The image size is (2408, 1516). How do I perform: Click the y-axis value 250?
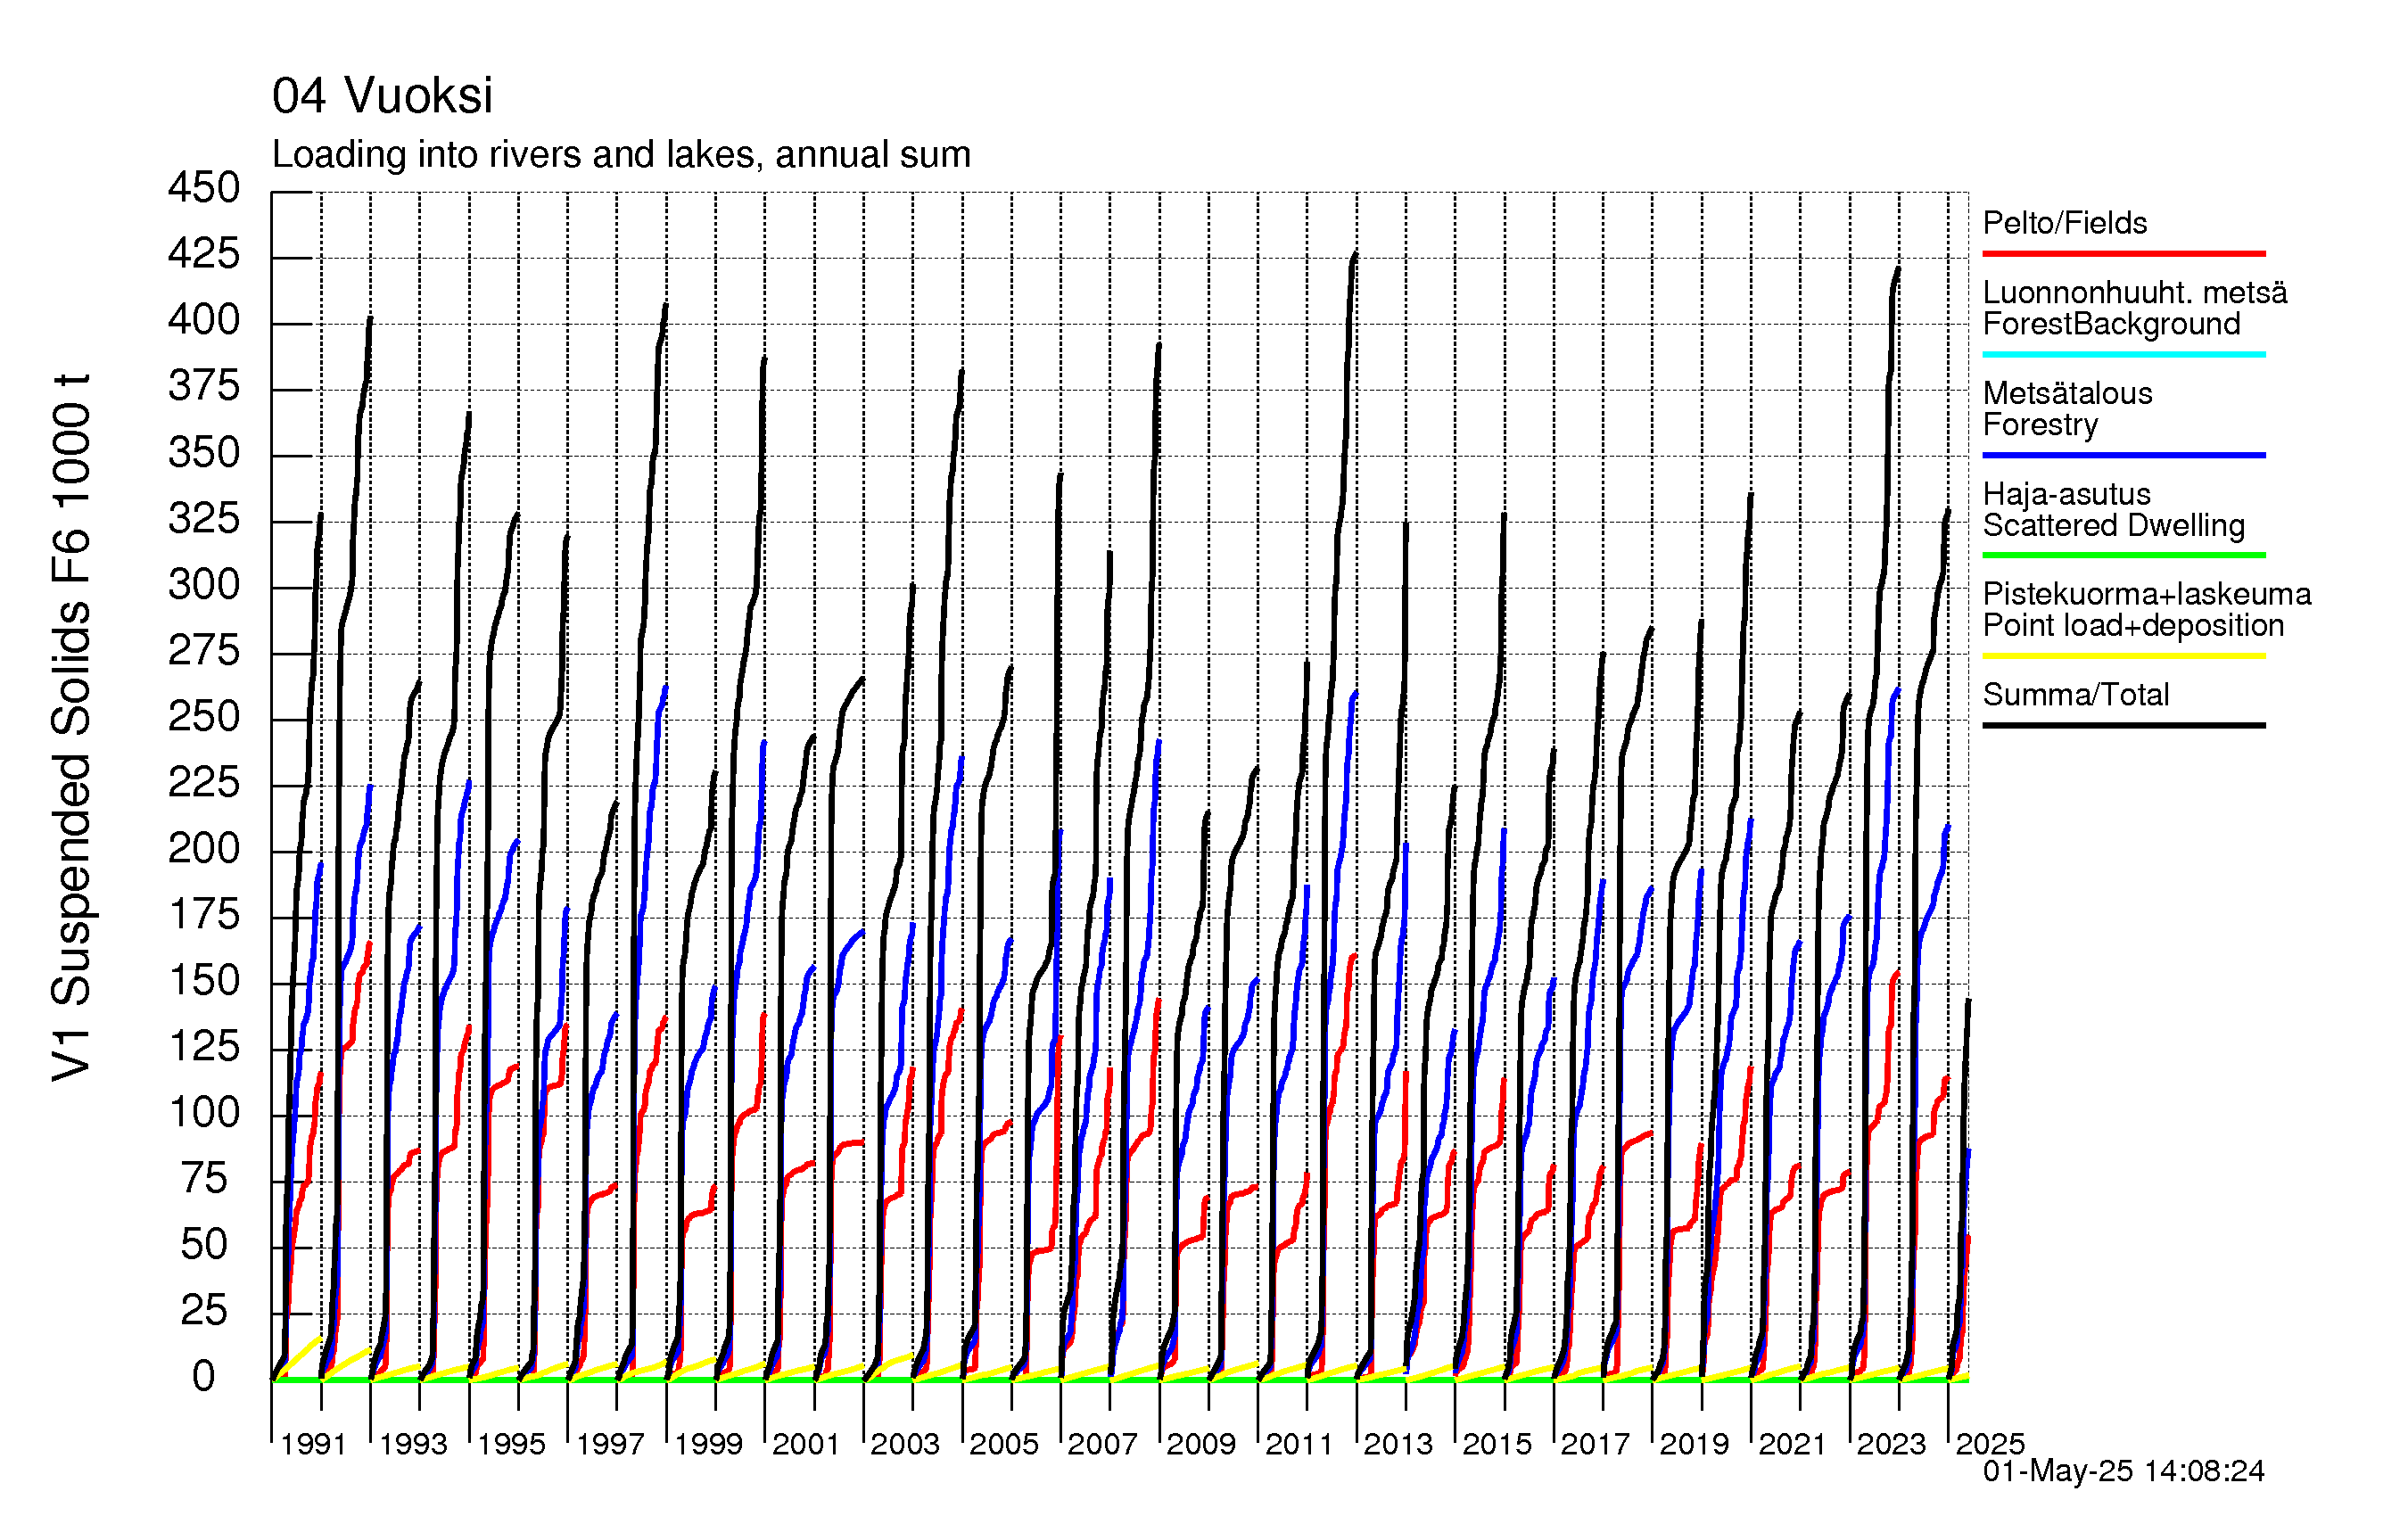pos(204,717)
